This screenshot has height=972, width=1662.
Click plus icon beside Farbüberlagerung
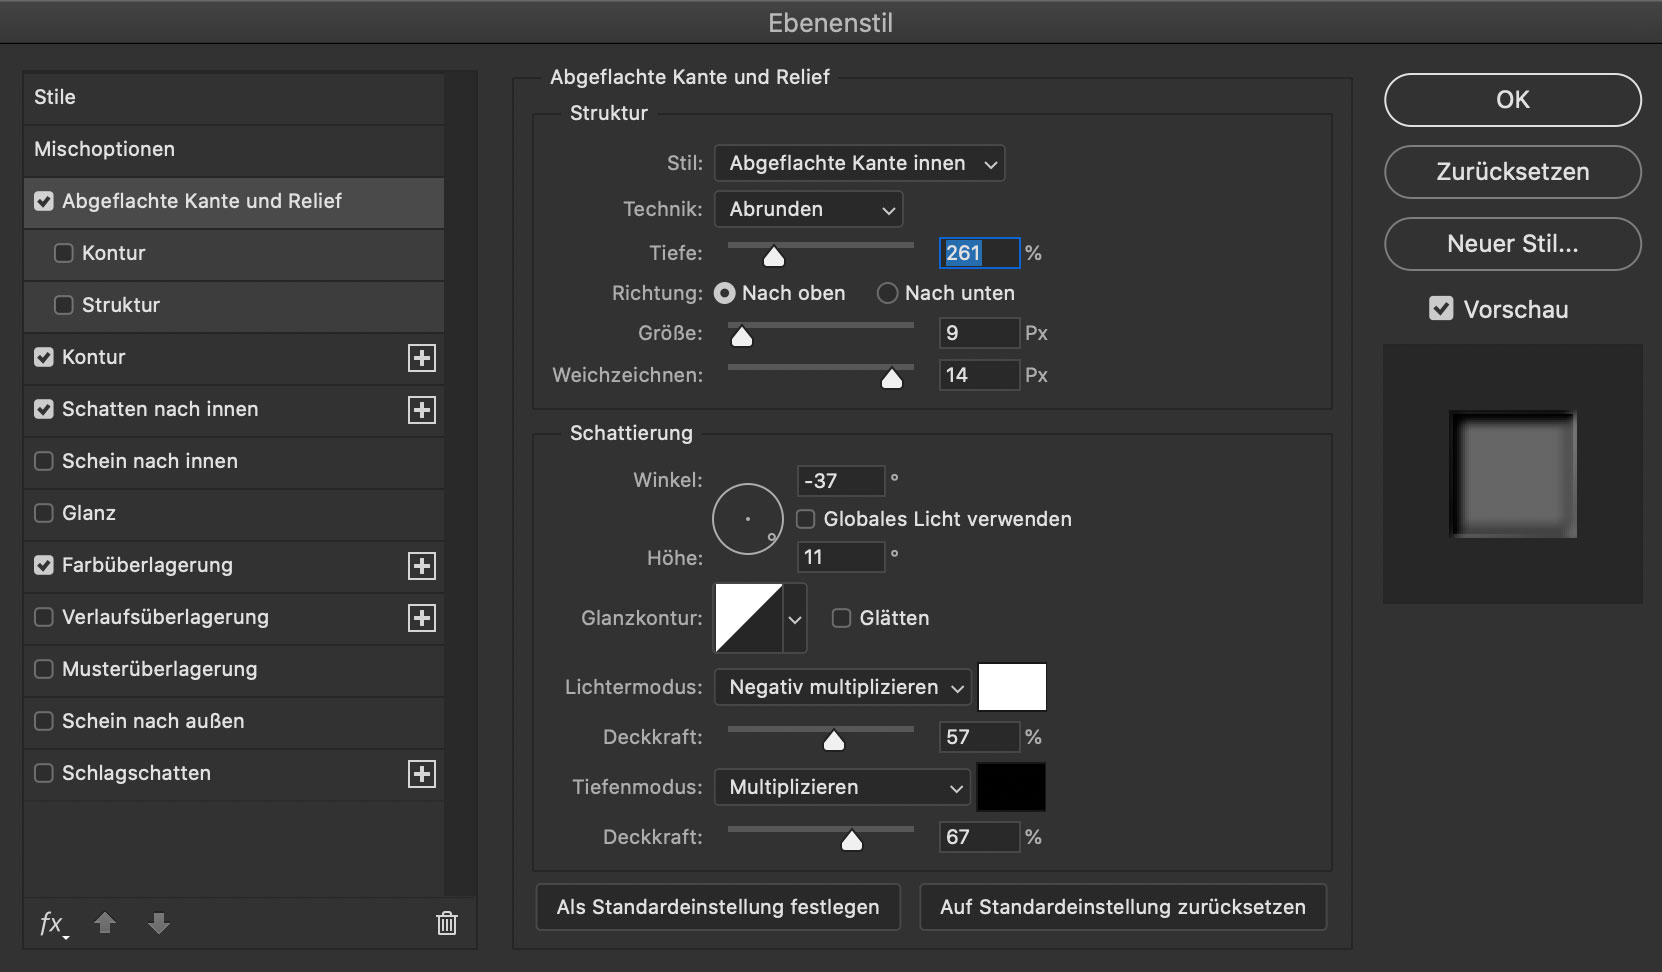pos(422,566)
